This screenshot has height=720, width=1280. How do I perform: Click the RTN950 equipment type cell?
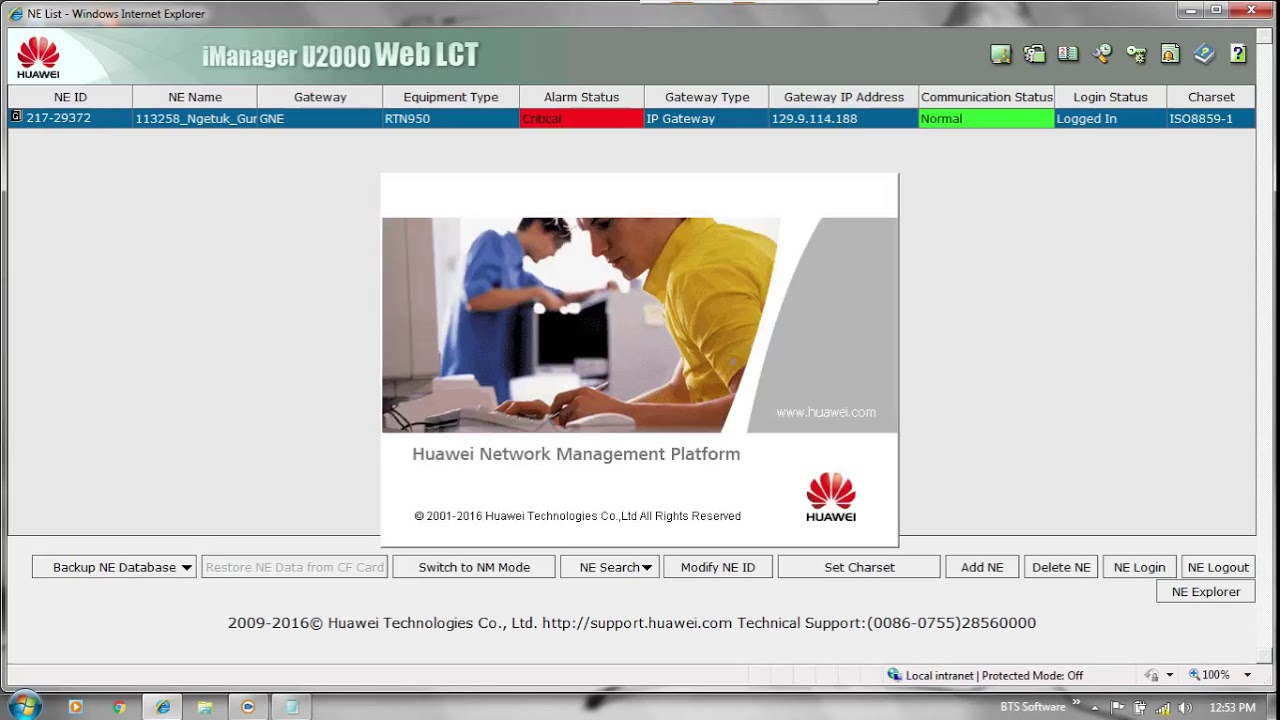point(451,118)
